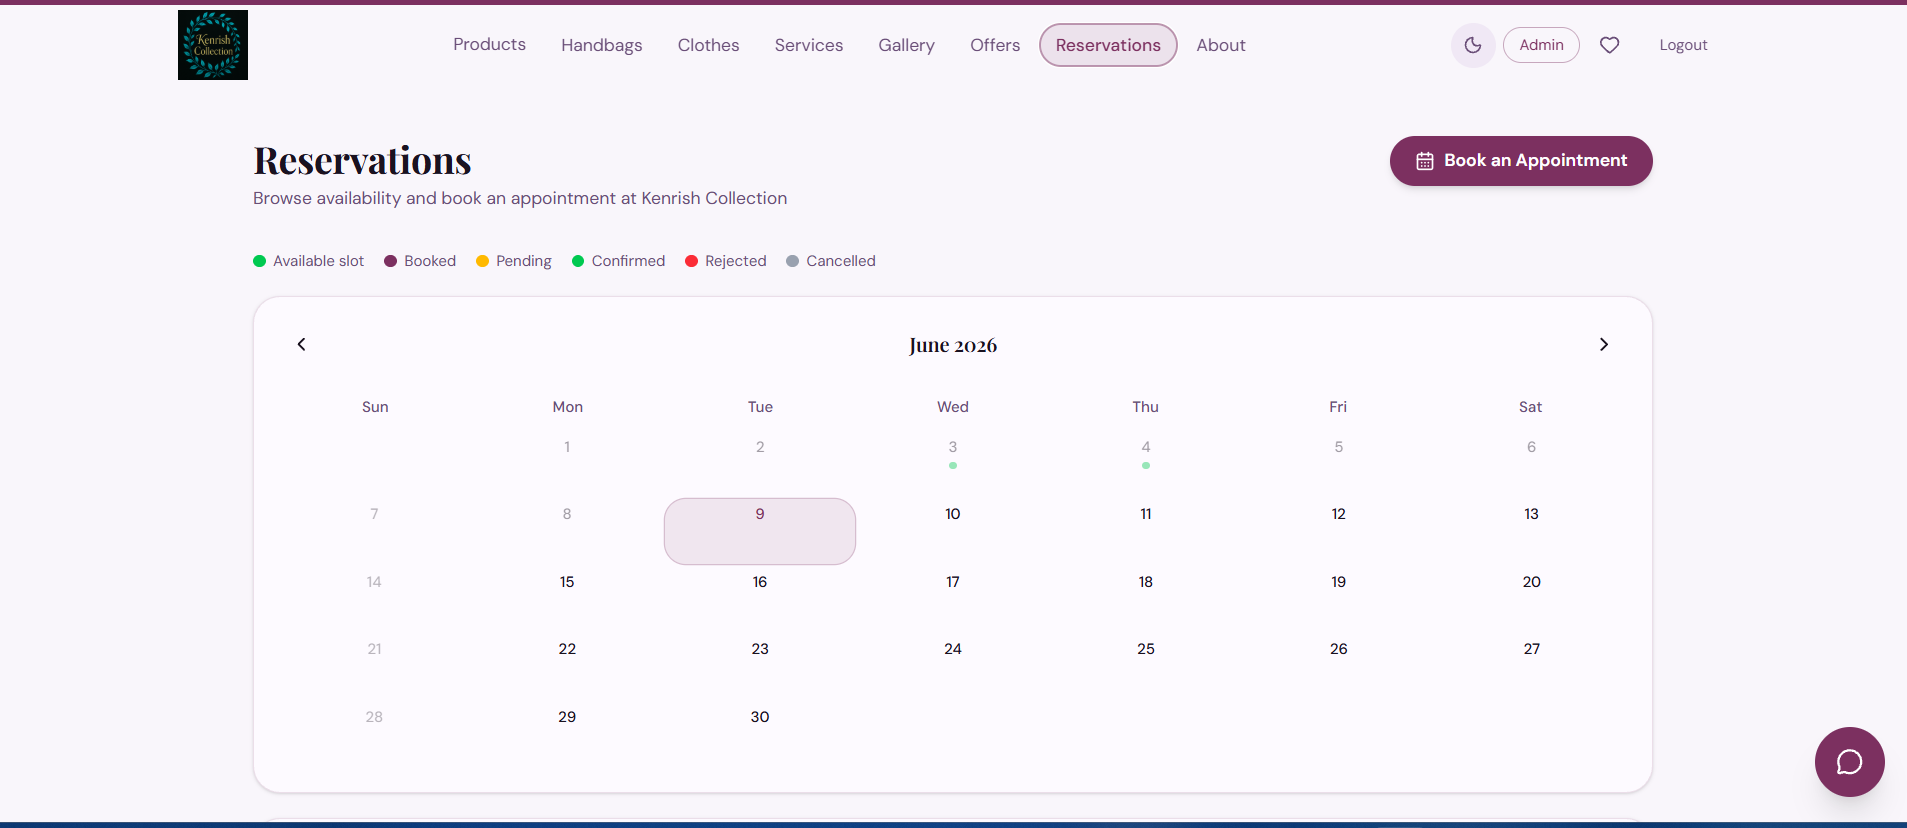1907x828 pixels.
Task: Open the About page
Action: pyautogui.click(x=1221, y=45)
